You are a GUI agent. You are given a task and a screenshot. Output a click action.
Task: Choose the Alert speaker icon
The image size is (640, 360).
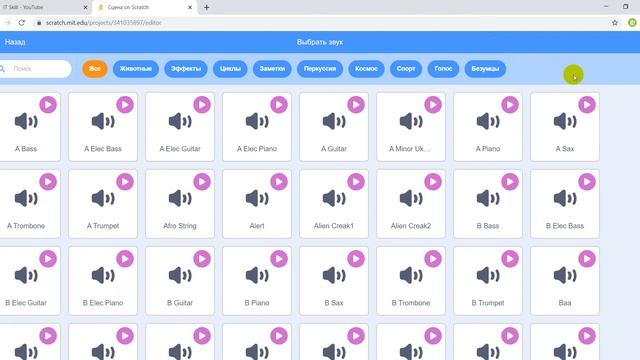coord(257,199)
